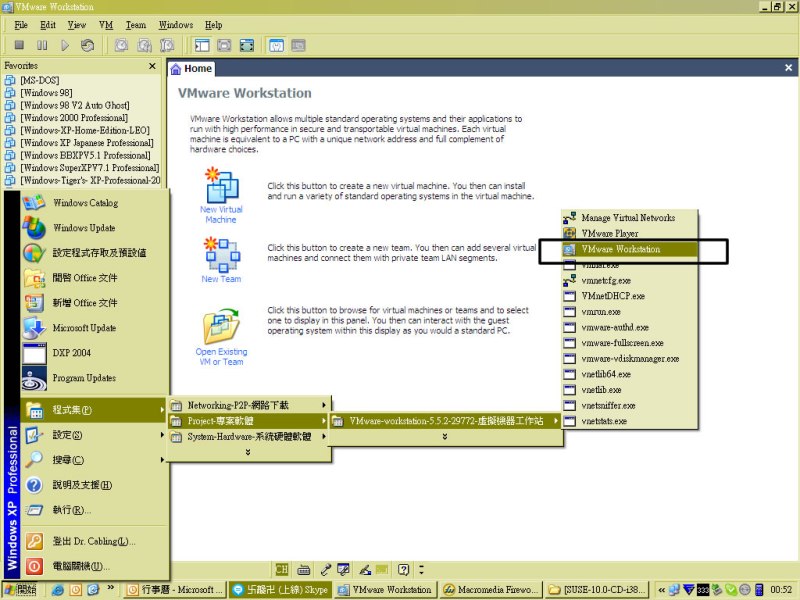Select vnetsniffer.exe in the submenu
This screenshot has width=800, height=600.
[630, 406]
